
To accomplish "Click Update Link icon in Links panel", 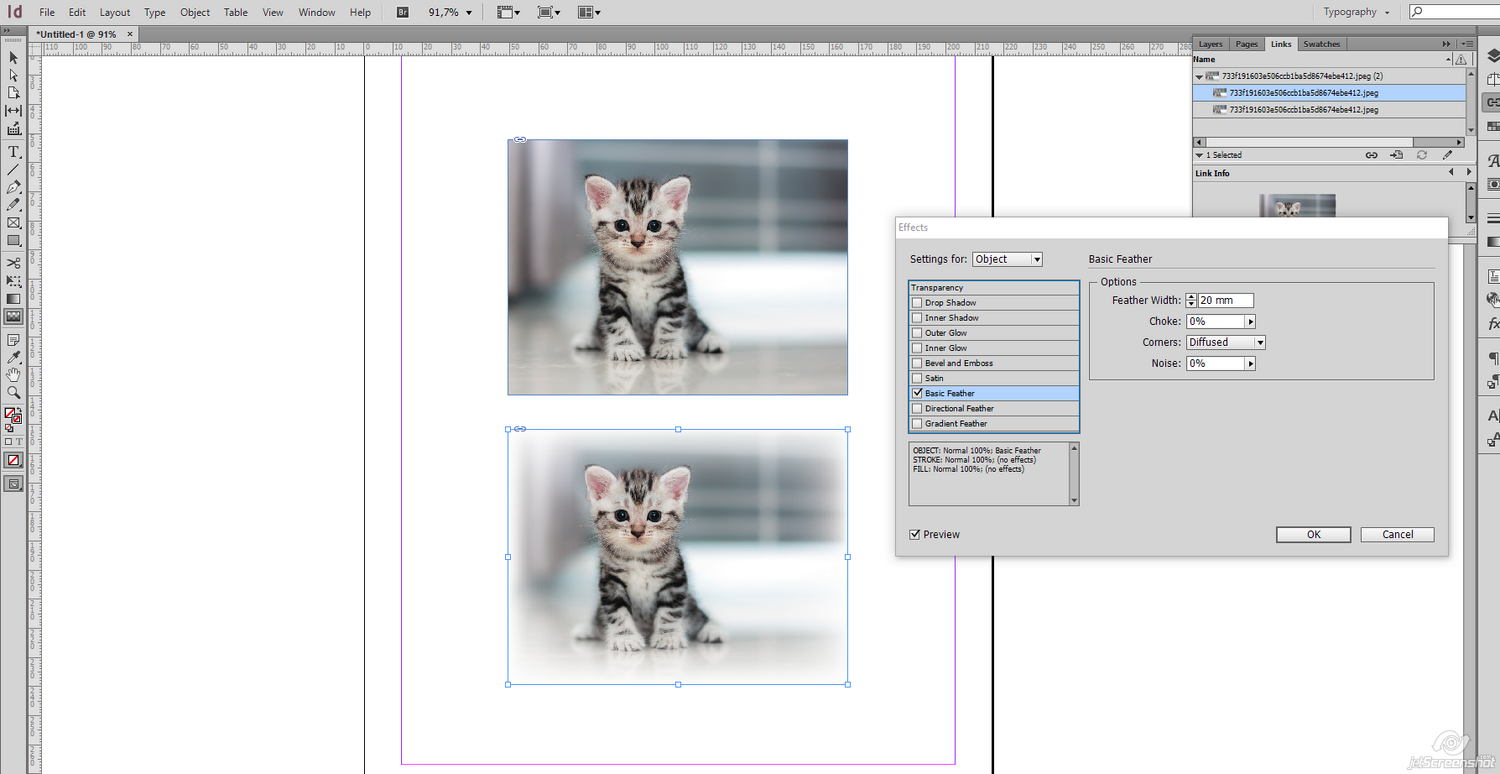I will [1422, 155].
